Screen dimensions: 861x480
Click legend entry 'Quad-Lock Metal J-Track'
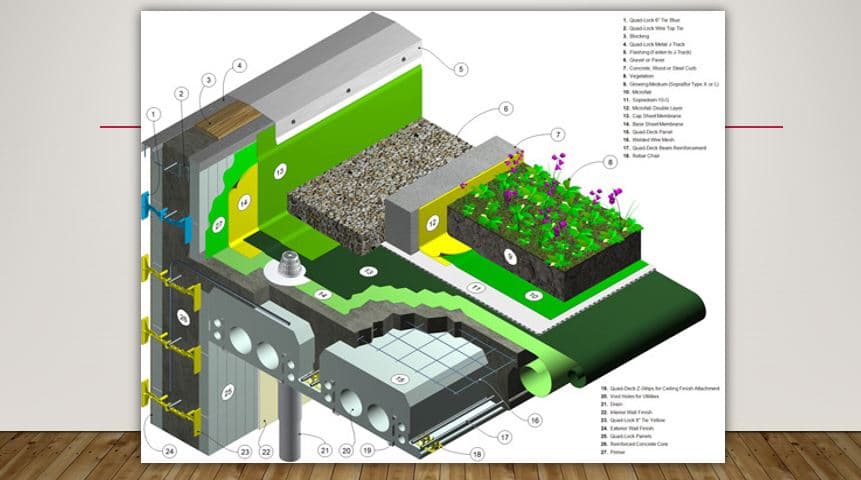coord(657,44)
